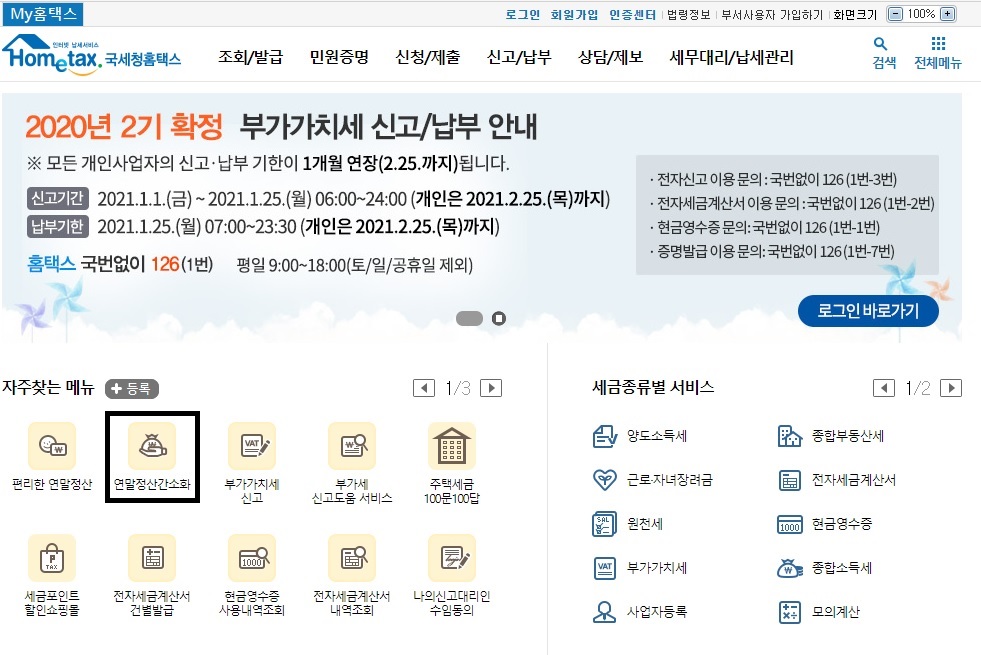Image resolution: width=981 pixels, height=655 pixels.
Task: Open the 나의신고대리인 수임동의 icon
Action: tap(452, 557)
